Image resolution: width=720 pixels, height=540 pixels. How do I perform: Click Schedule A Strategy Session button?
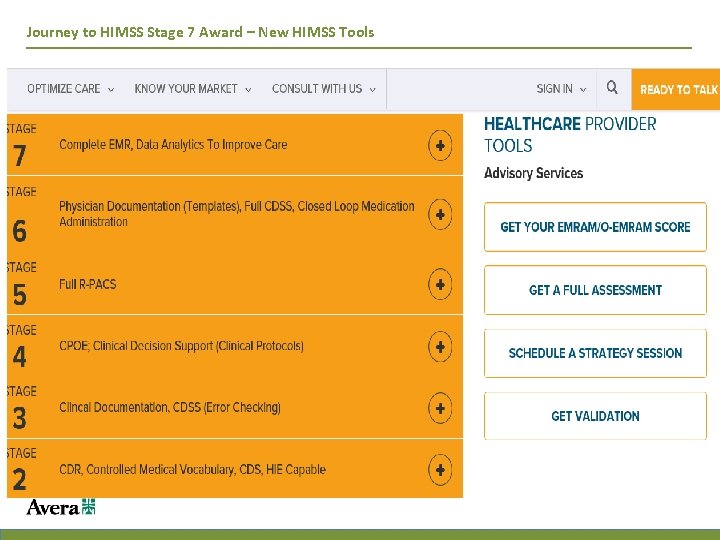(595, 353)
